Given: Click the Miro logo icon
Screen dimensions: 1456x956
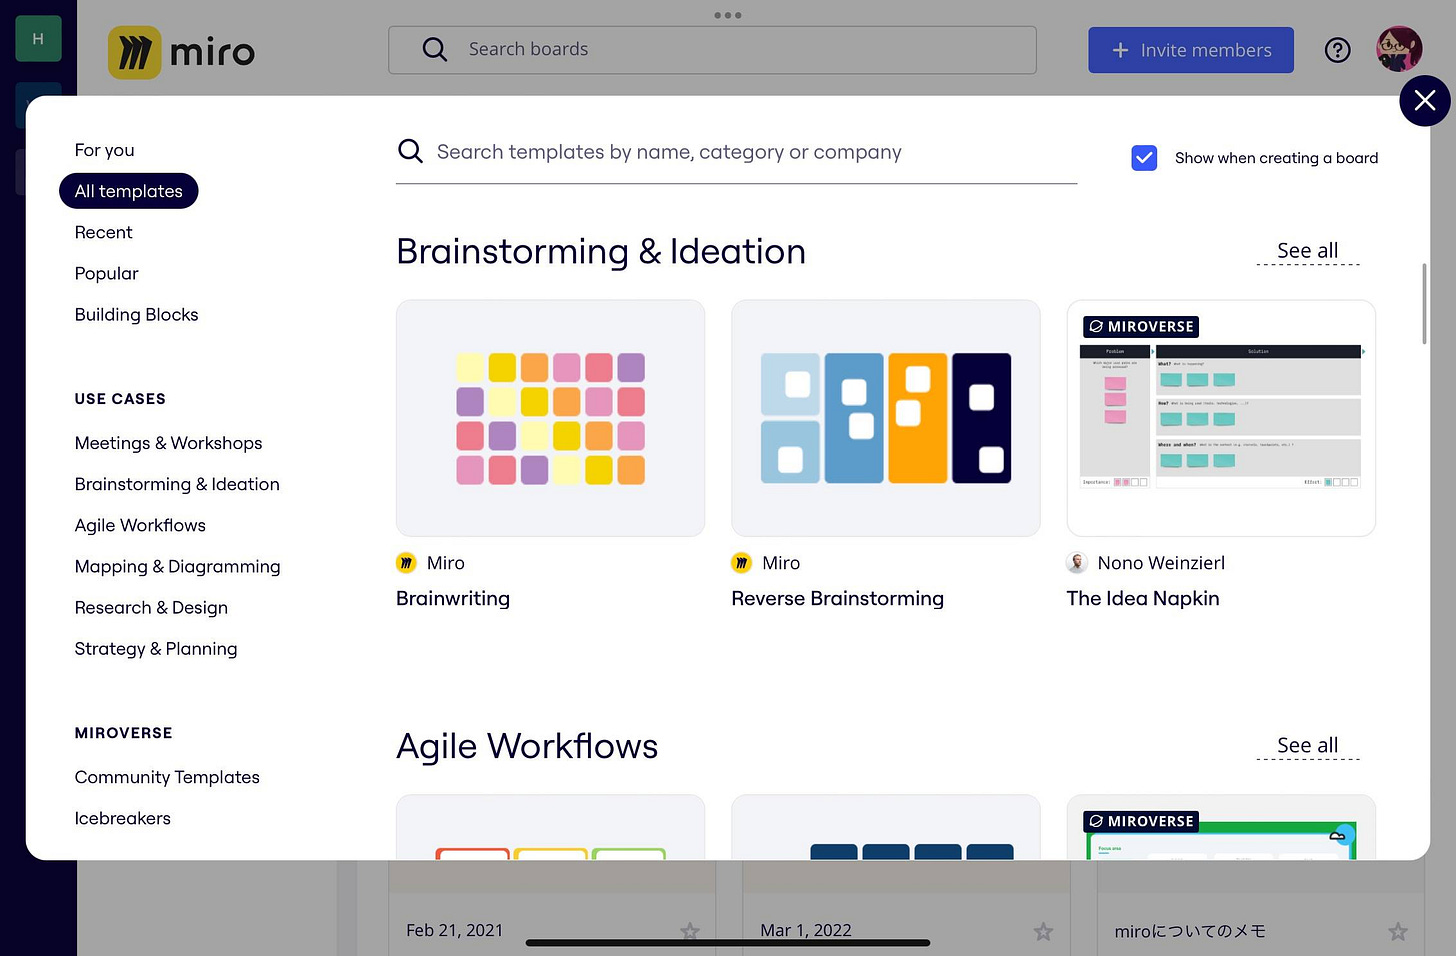Looking at the screenshot, I should [x=134, y=52].
